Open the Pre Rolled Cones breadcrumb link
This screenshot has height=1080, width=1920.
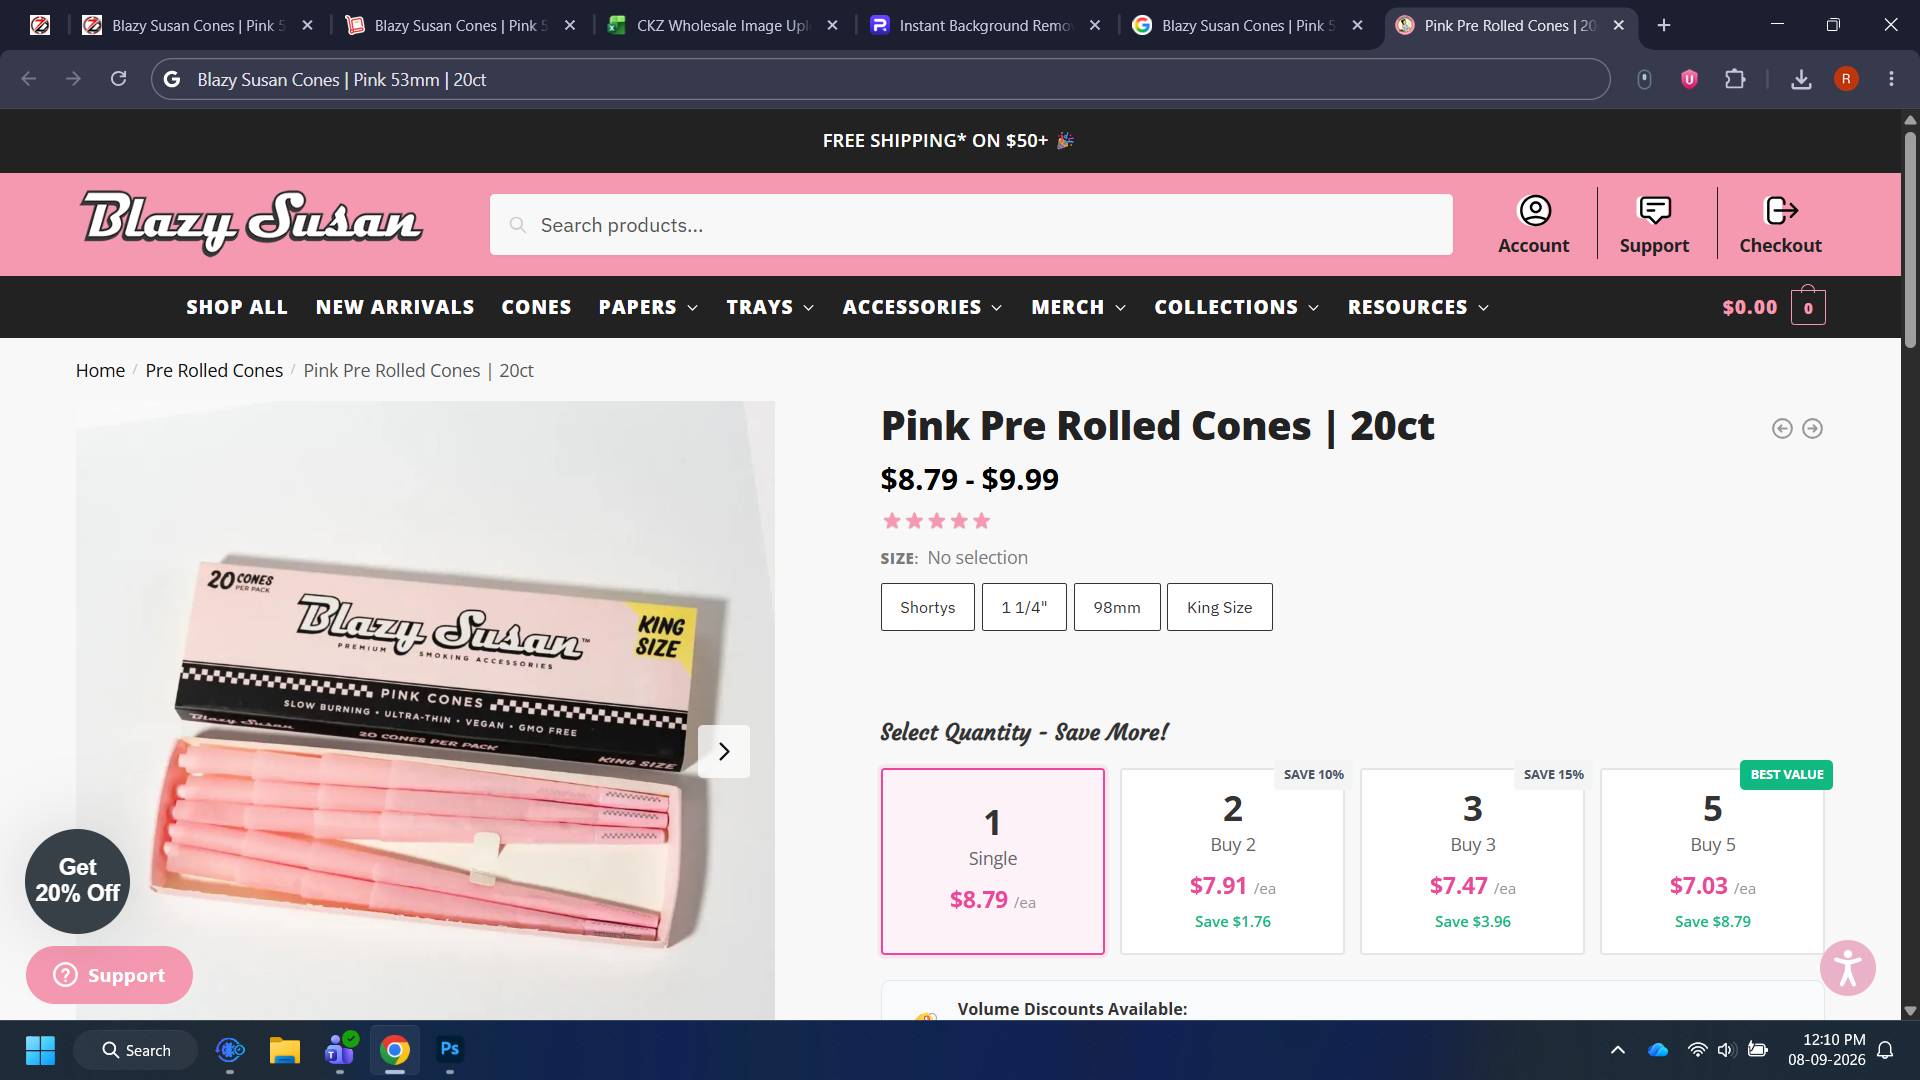coord(214,370)
